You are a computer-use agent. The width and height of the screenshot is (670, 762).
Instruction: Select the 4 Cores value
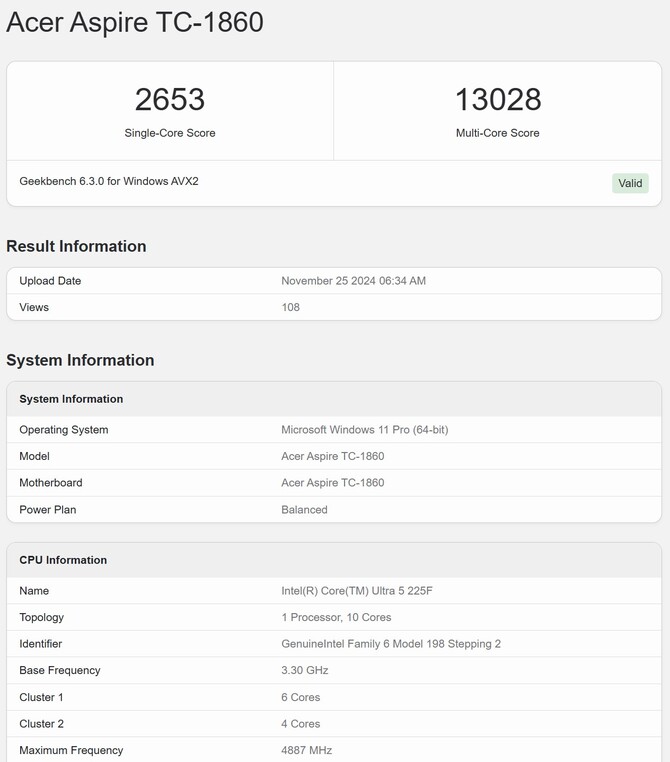pos(301,724)
